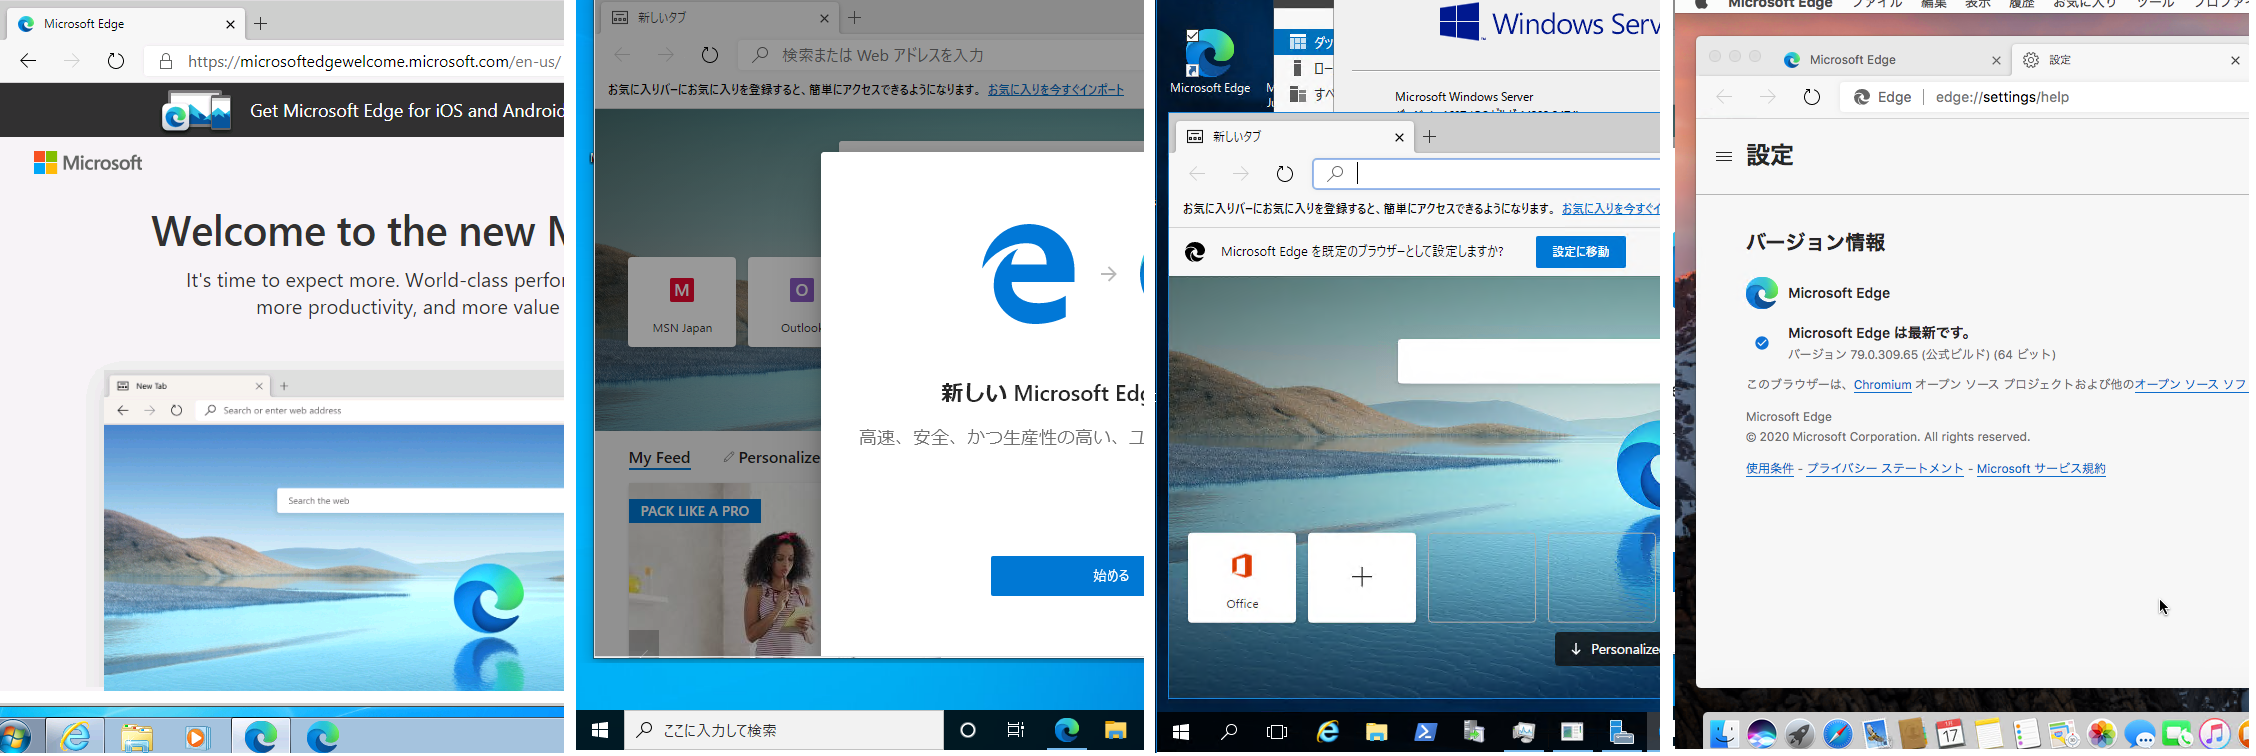Open Cortana circle on the Windows 10 taskbar
The image size is (2256, 756).
pyautogui.click(x=968, y=730)
